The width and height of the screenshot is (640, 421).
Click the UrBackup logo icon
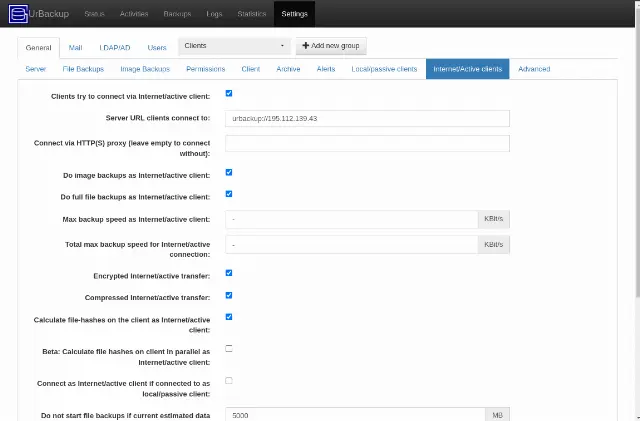[x=18, y=14]
